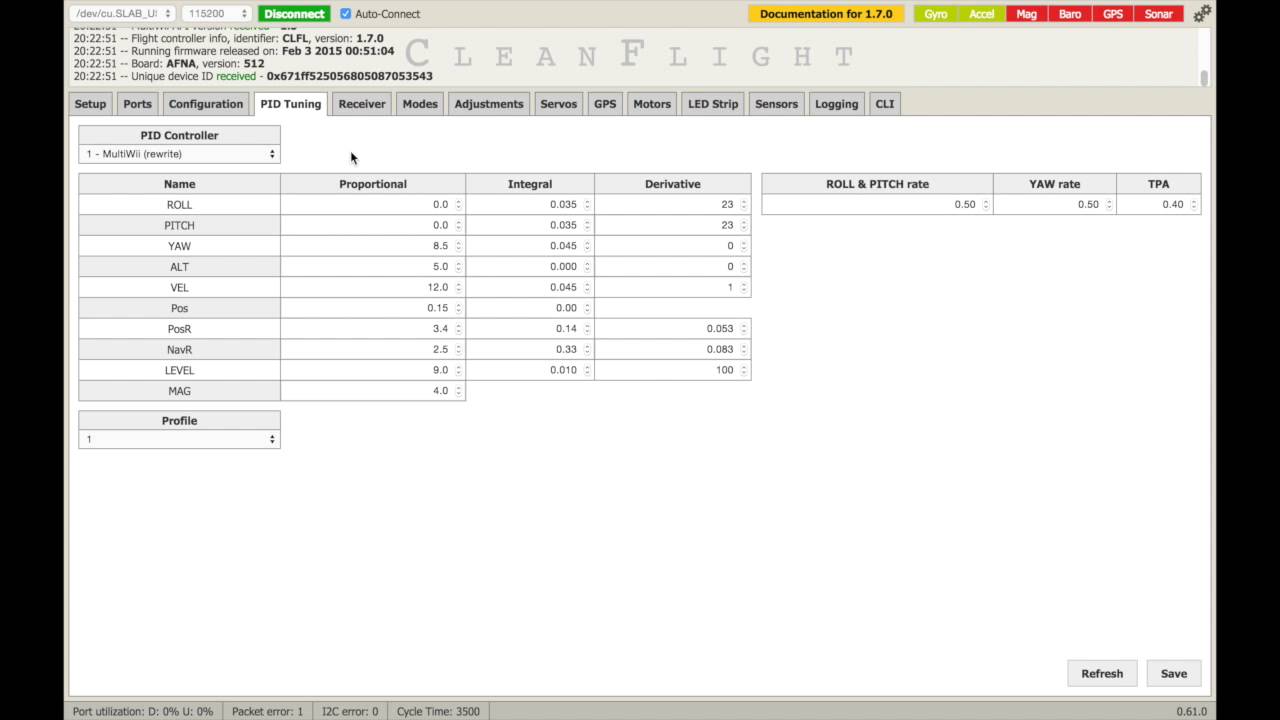1280x720 pixels.
Task: Click the MAG Proportional field
Action: [373, 391]
